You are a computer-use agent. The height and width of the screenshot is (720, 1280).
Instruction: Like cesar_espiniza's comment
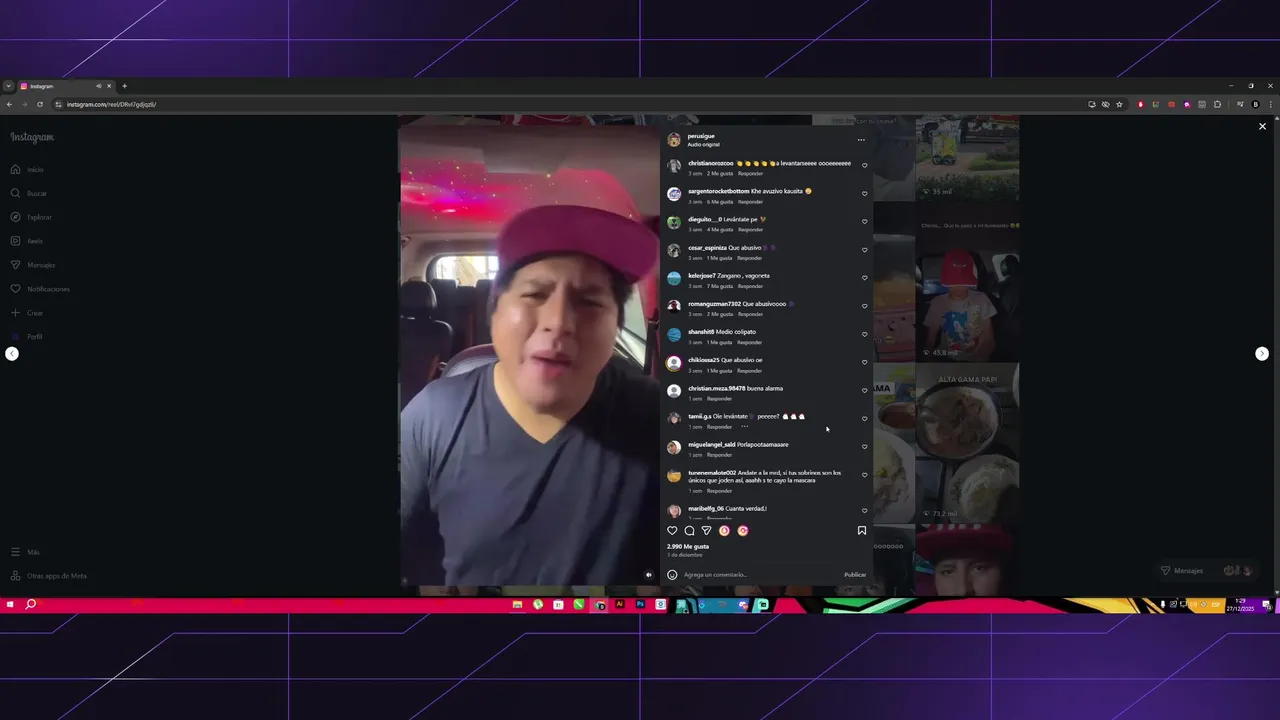coord(865,250)
